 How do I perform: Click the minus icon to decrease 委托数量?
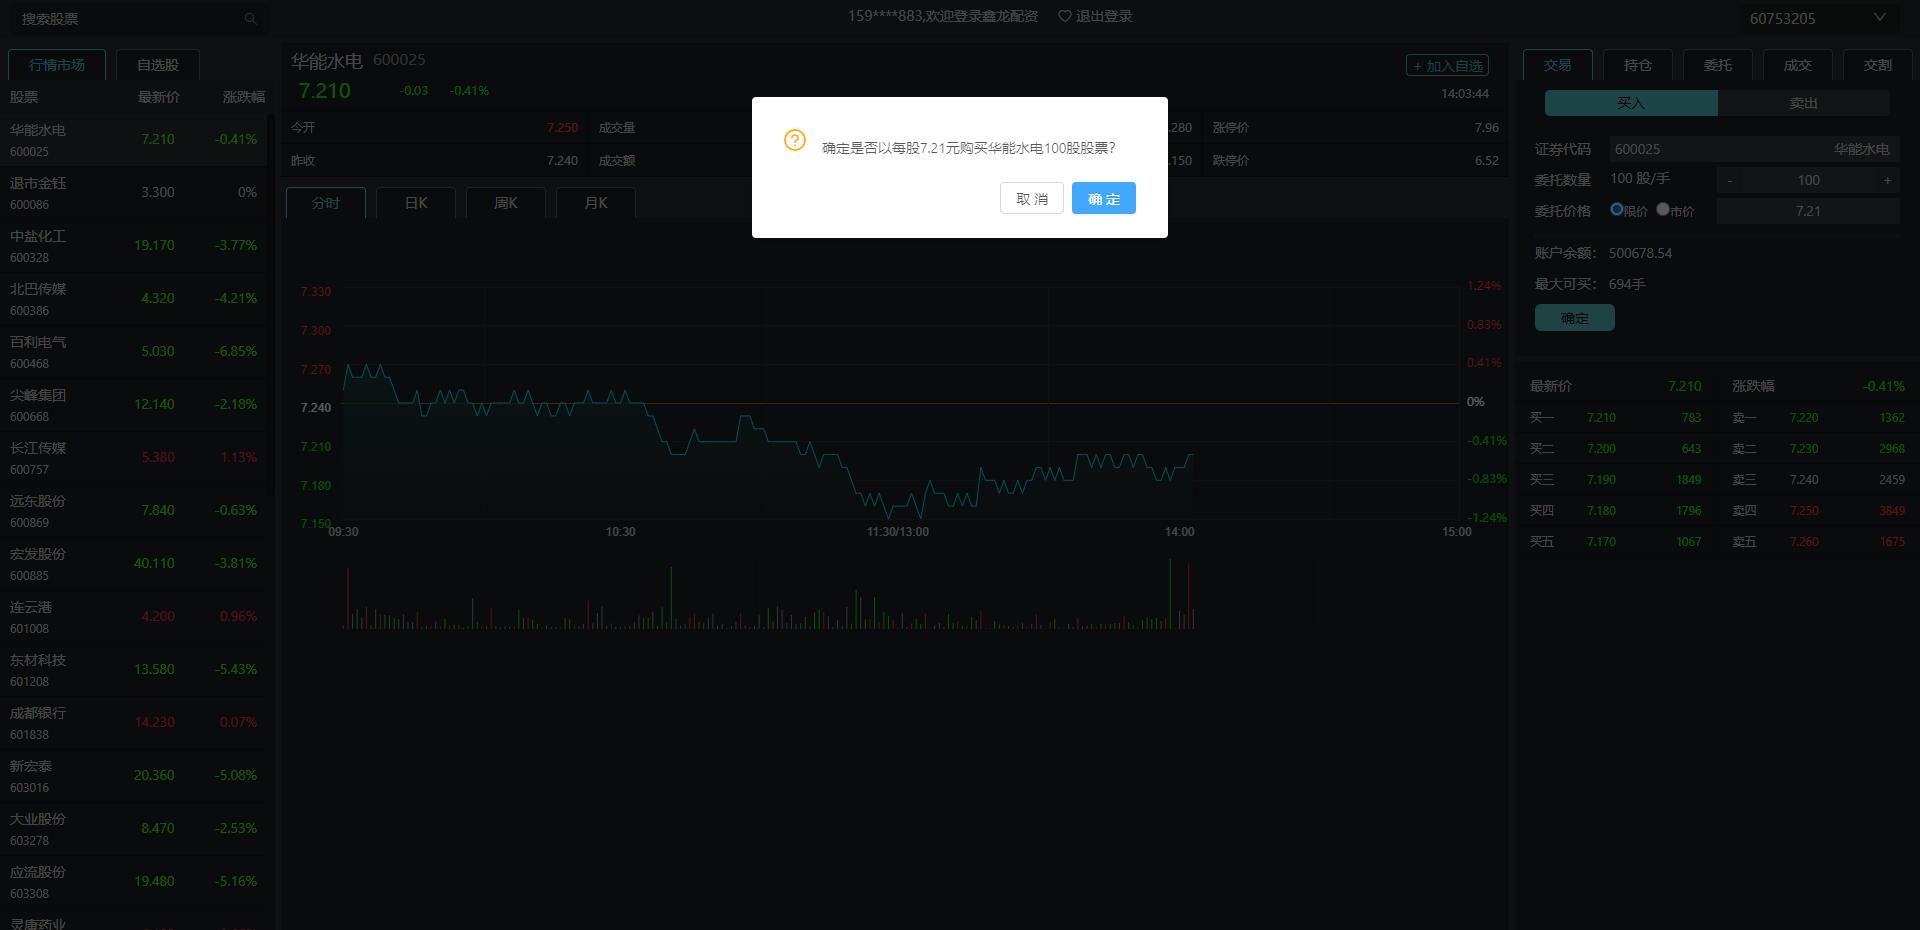[1729, 180]
